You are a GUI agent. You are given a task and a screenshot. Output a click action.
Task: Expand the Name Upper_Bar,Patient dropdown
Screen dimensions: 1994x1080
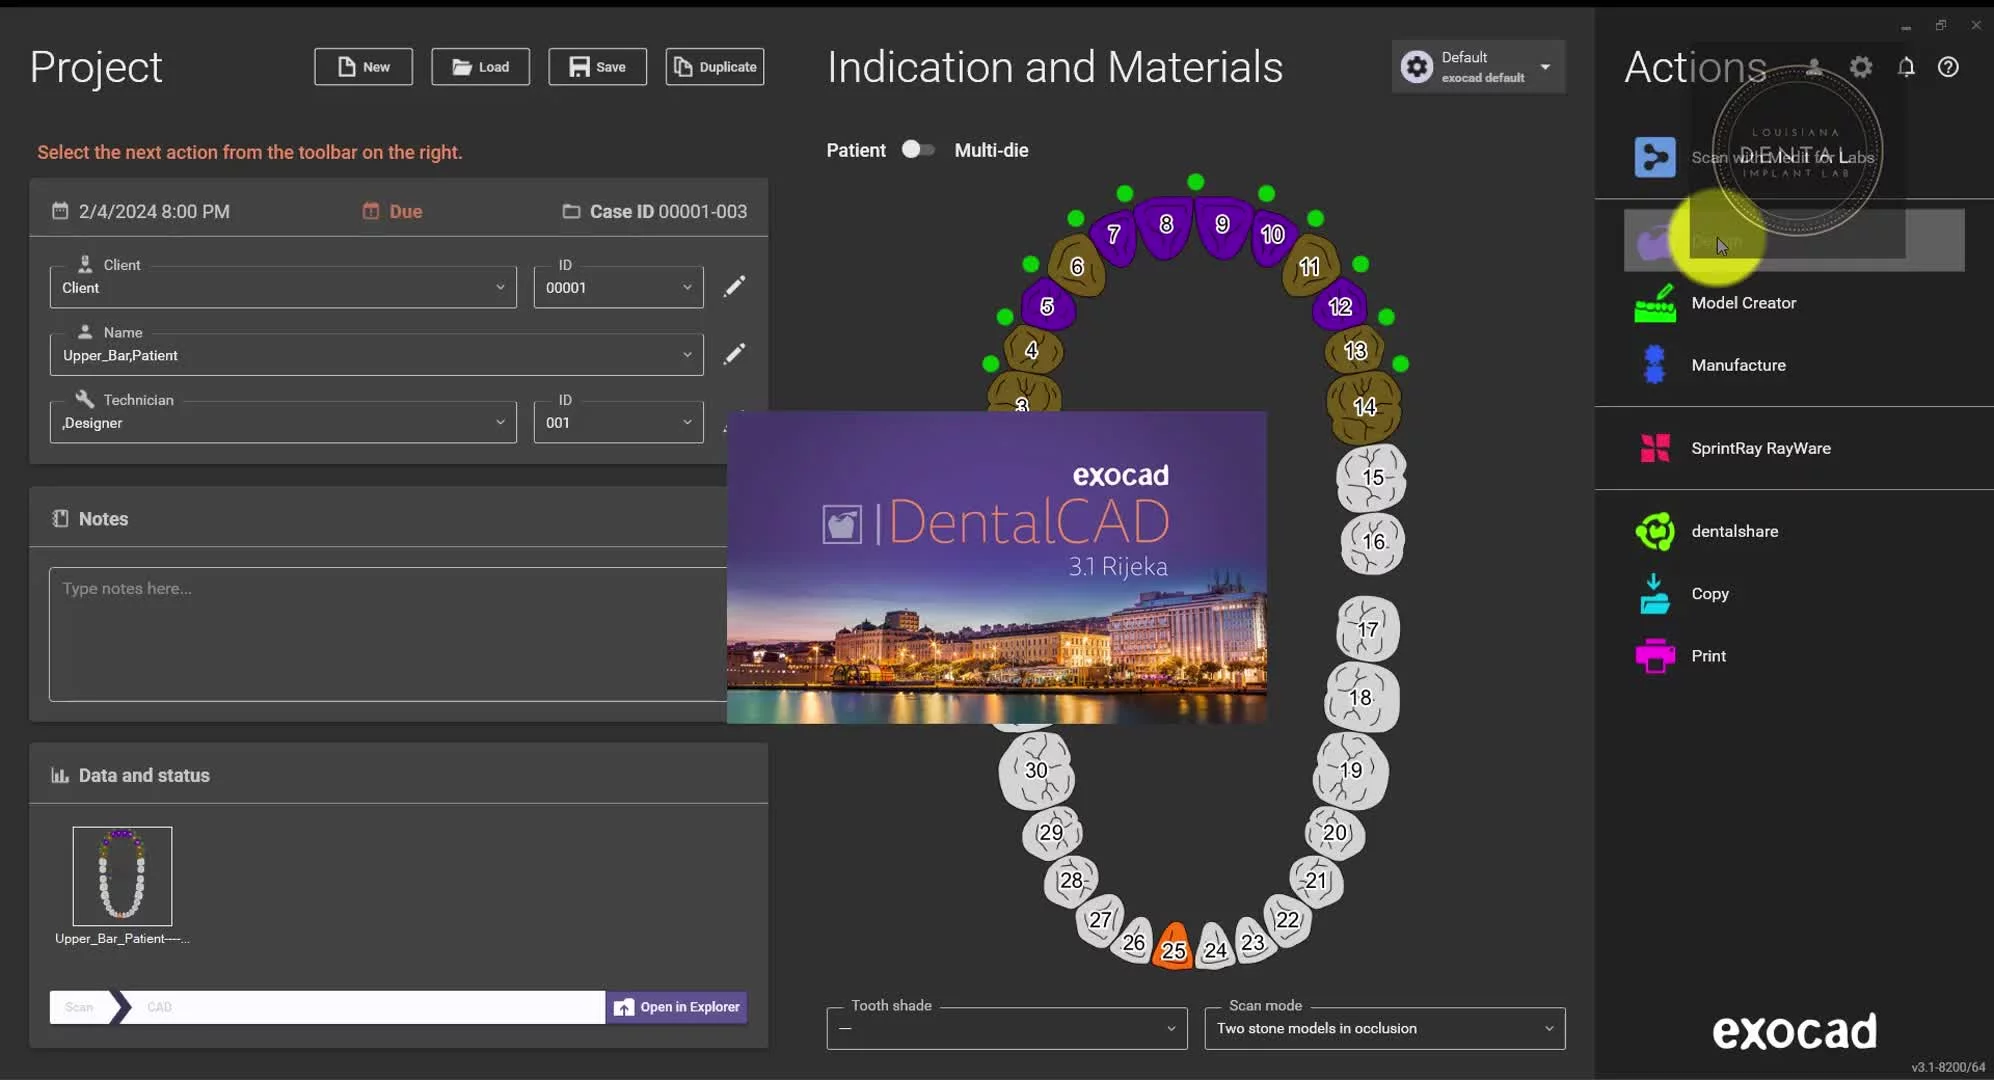click(x=376, y=355)
